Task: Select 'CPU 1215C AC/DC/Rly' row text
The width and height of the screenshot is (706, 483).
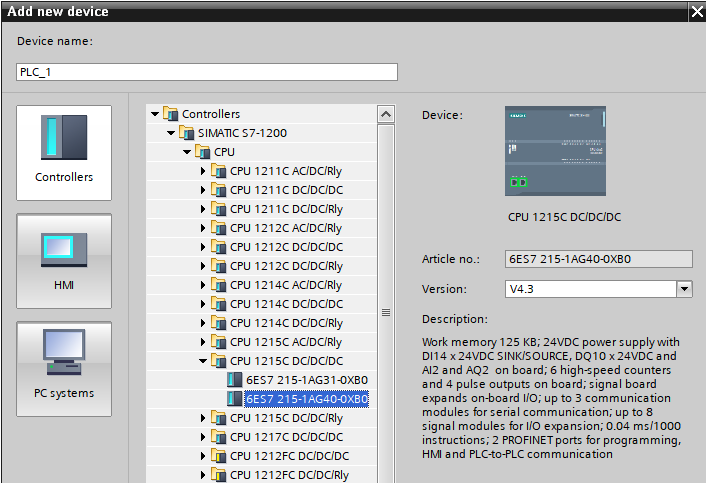Action: pos(286,342)
